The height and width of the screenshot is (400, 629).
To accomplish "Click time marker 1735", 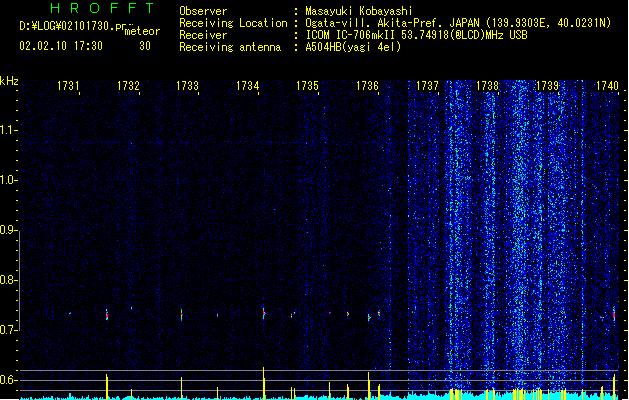I will click(x=307, y=86).
